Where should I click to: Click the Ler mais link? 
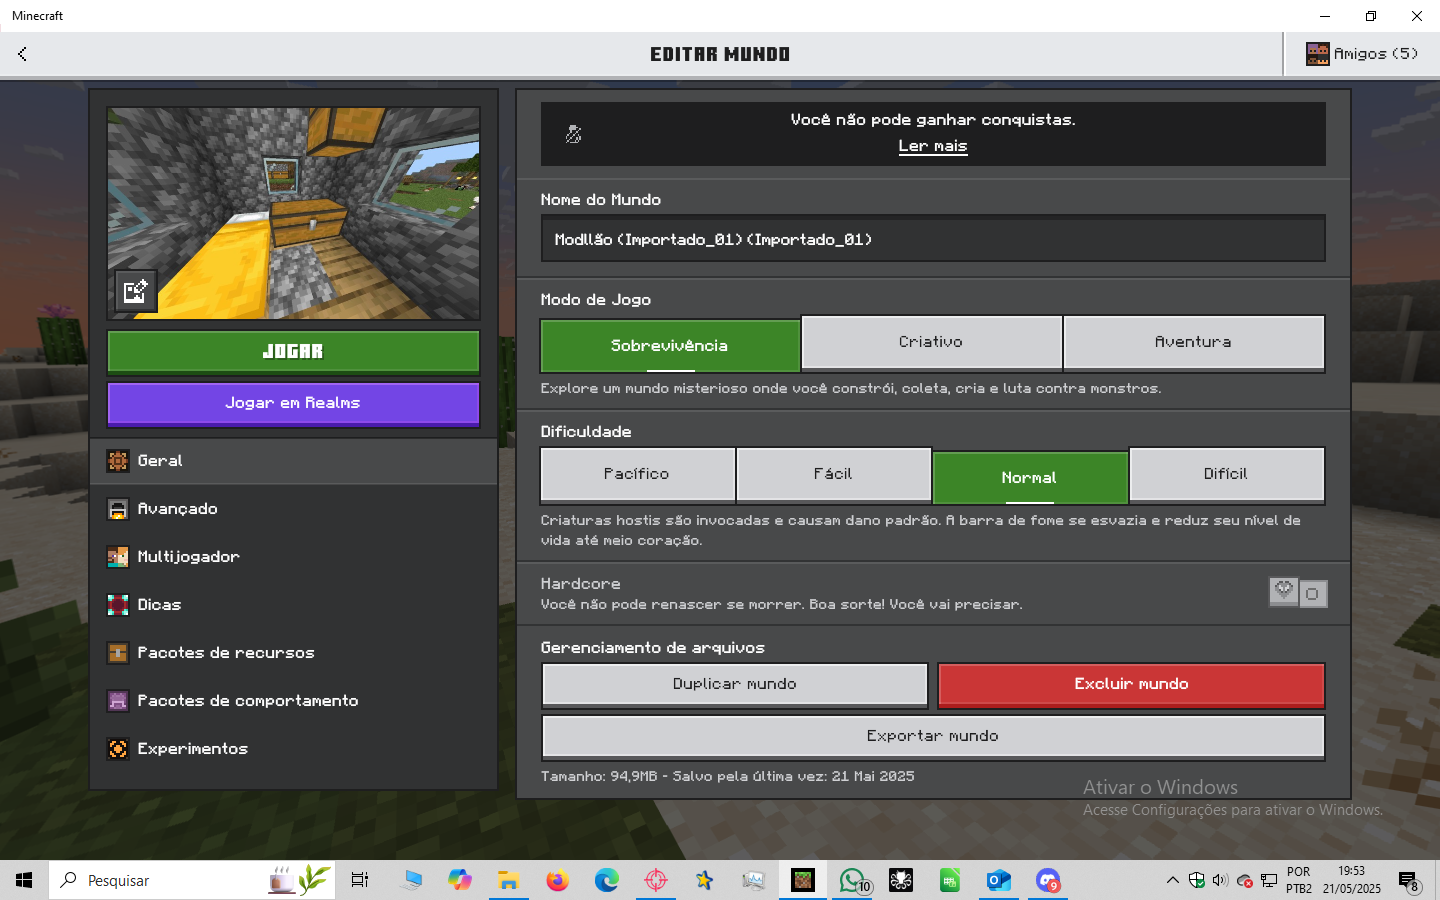932,146
